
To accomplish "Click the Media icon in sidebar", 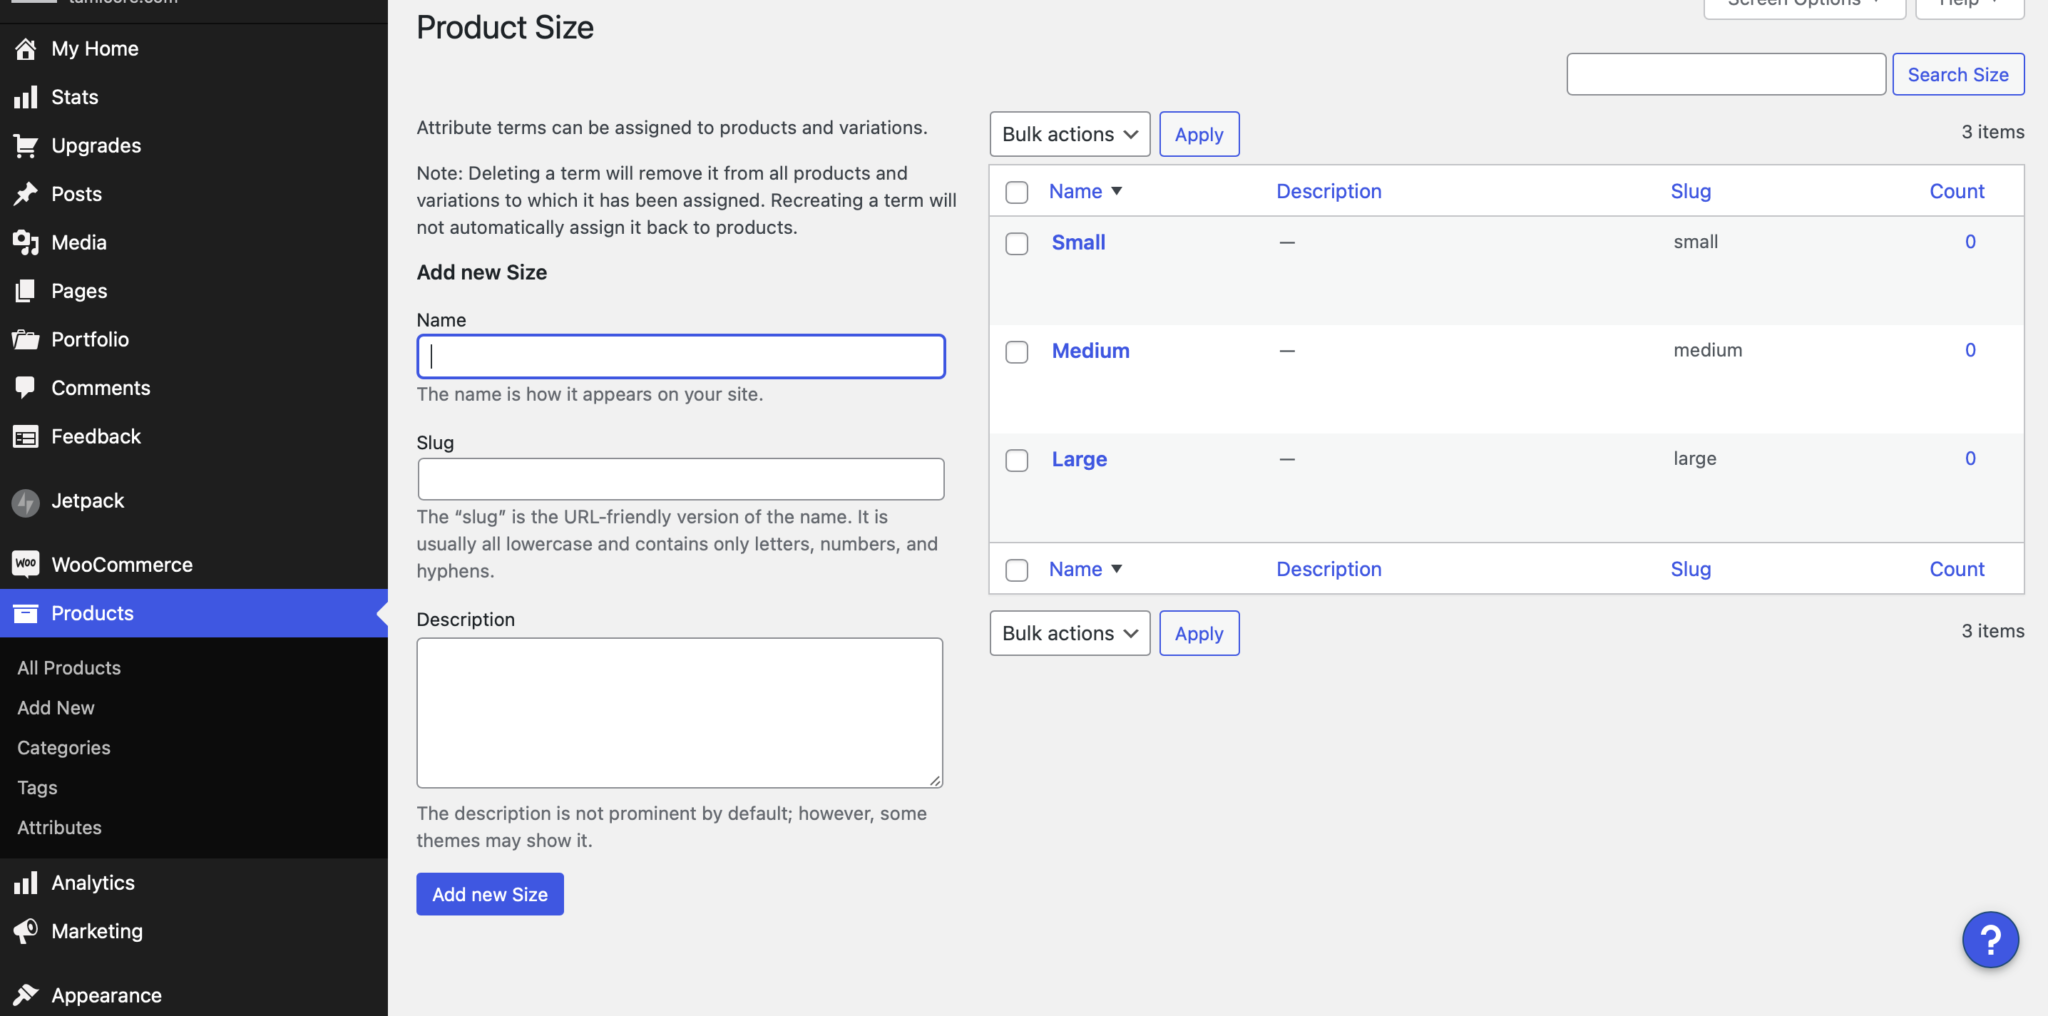I will click(26, 243).
